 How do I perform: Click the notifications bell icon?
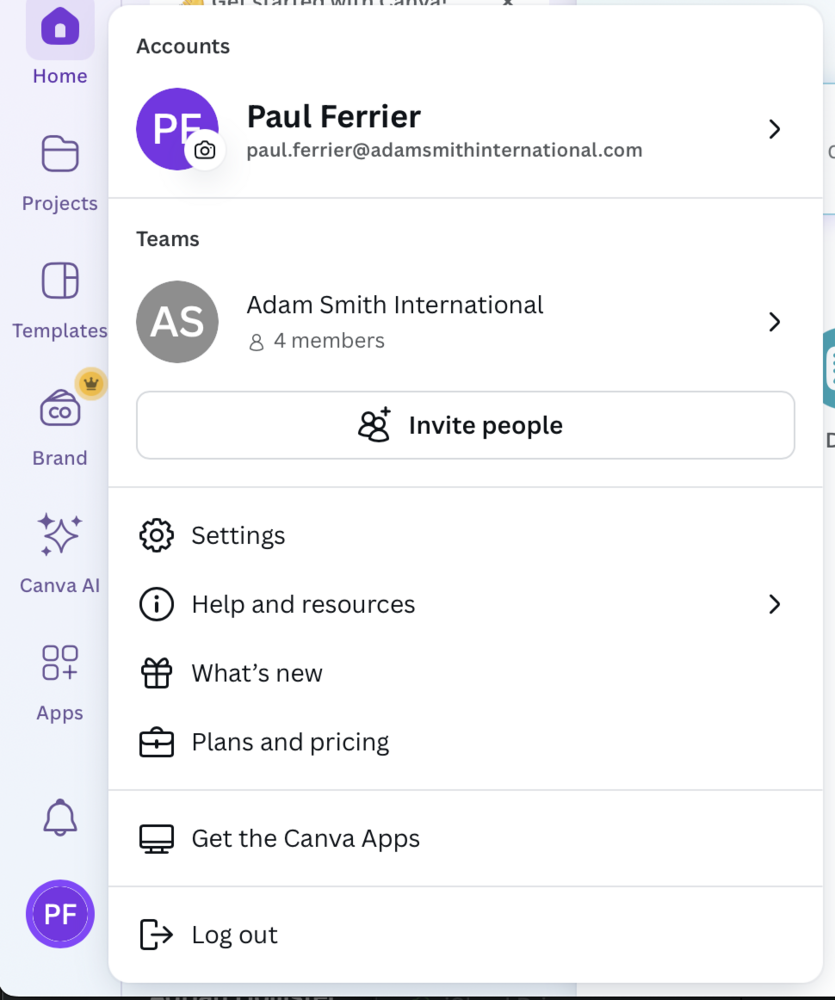click(x=60, y=818)
